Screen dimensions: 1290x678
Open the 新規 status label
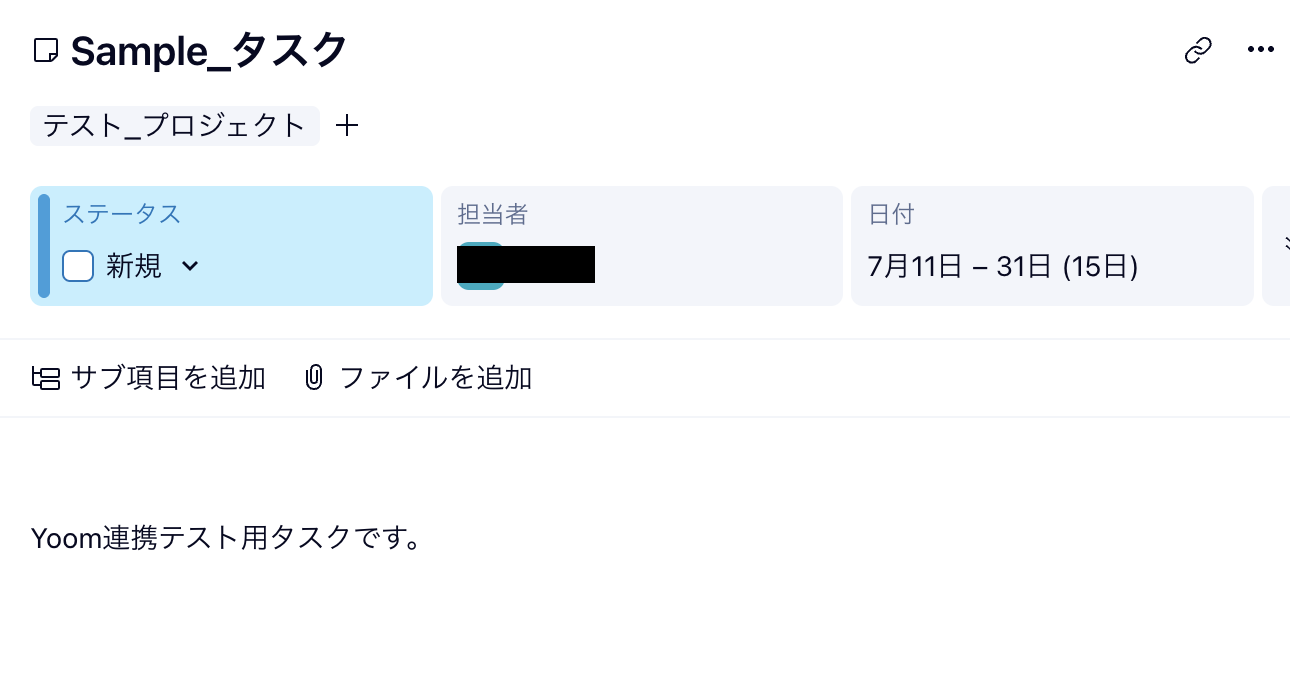point(134,266)
